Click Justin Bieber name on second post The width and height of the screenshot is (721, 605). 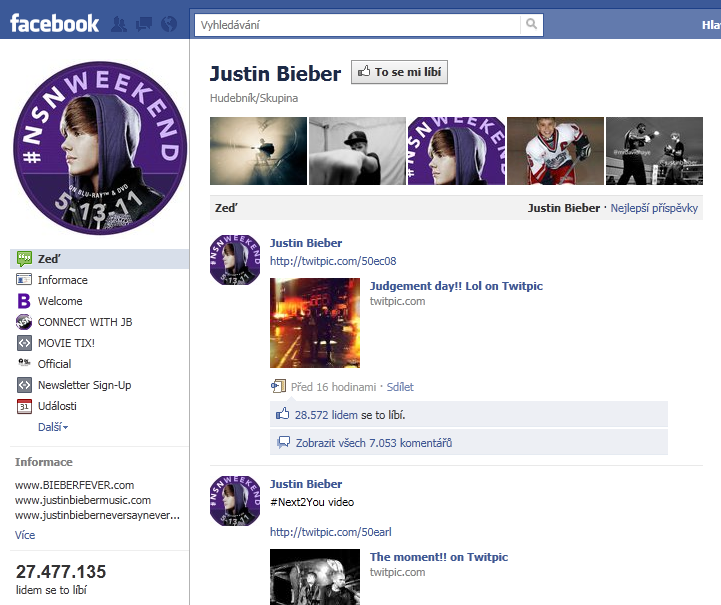[306, 484]
